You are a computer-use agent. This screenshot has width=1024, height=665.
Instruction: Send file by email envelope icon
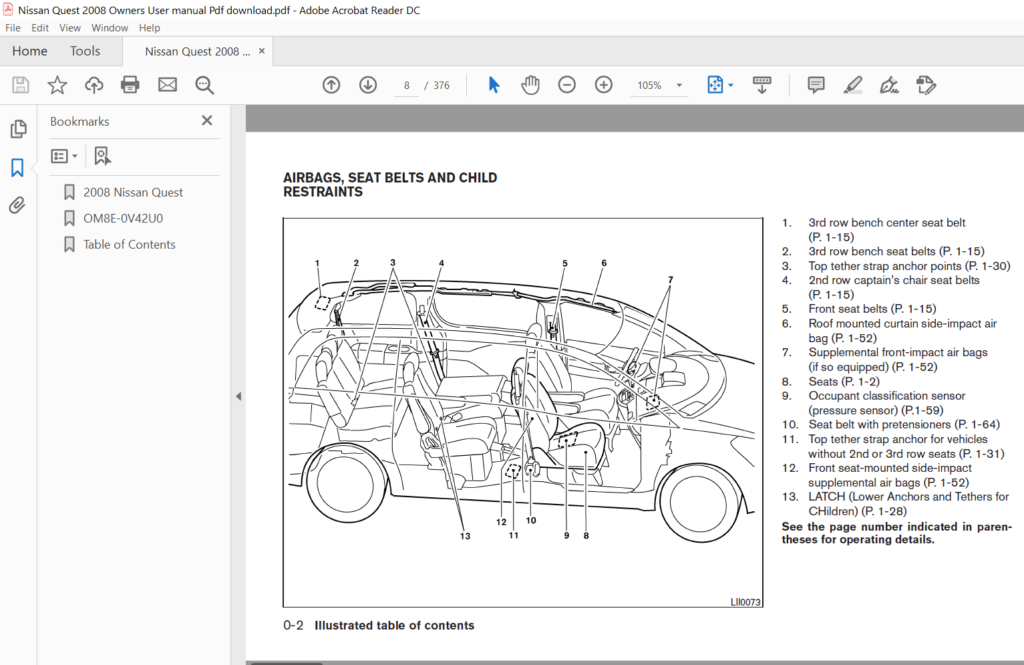pyautogui.click(x=167, y=85)
